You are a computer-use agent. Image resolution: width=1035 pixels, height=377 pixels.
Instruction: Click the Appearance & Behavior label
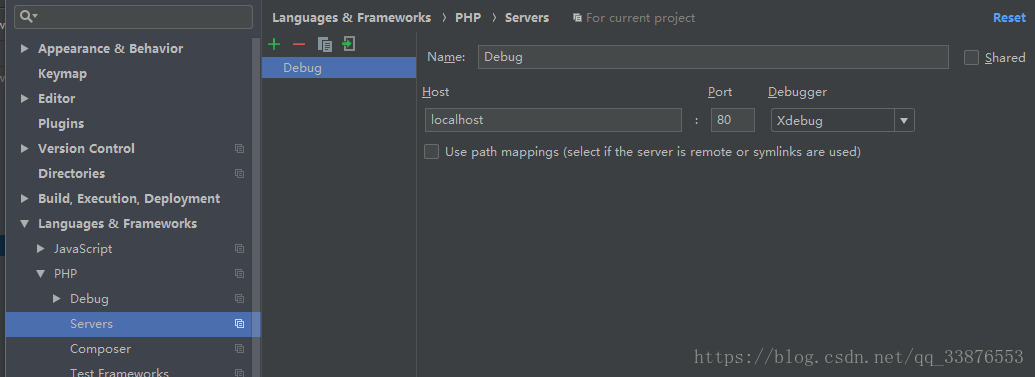[x=110, y=48]
